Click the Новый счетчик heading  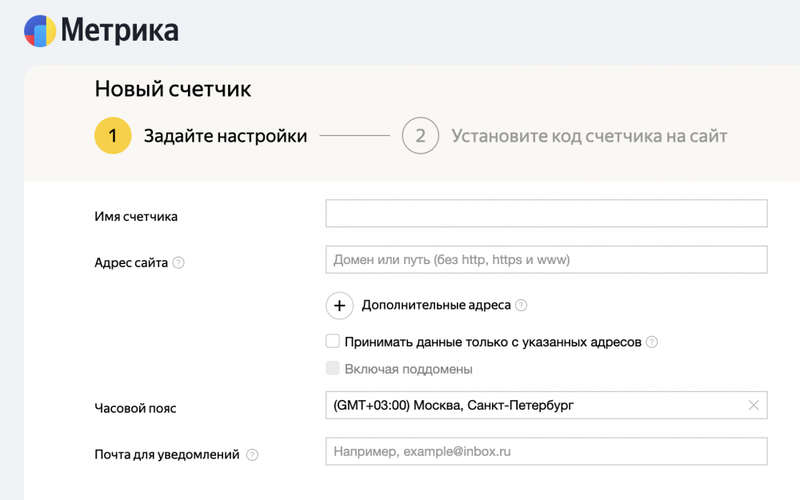(173, 89)
